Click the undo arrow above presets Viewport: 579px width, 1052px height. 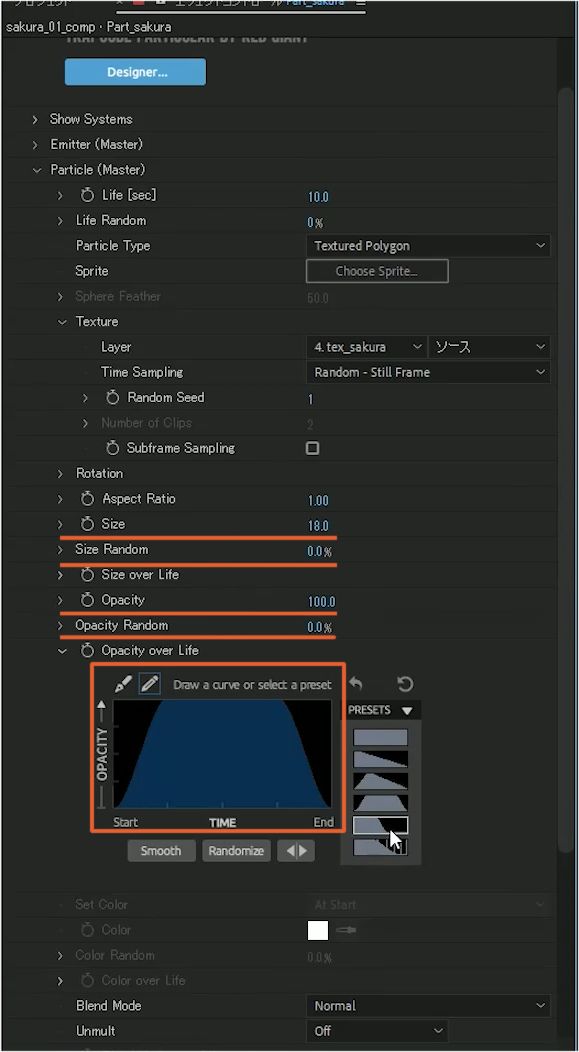(x=356, y=684)
